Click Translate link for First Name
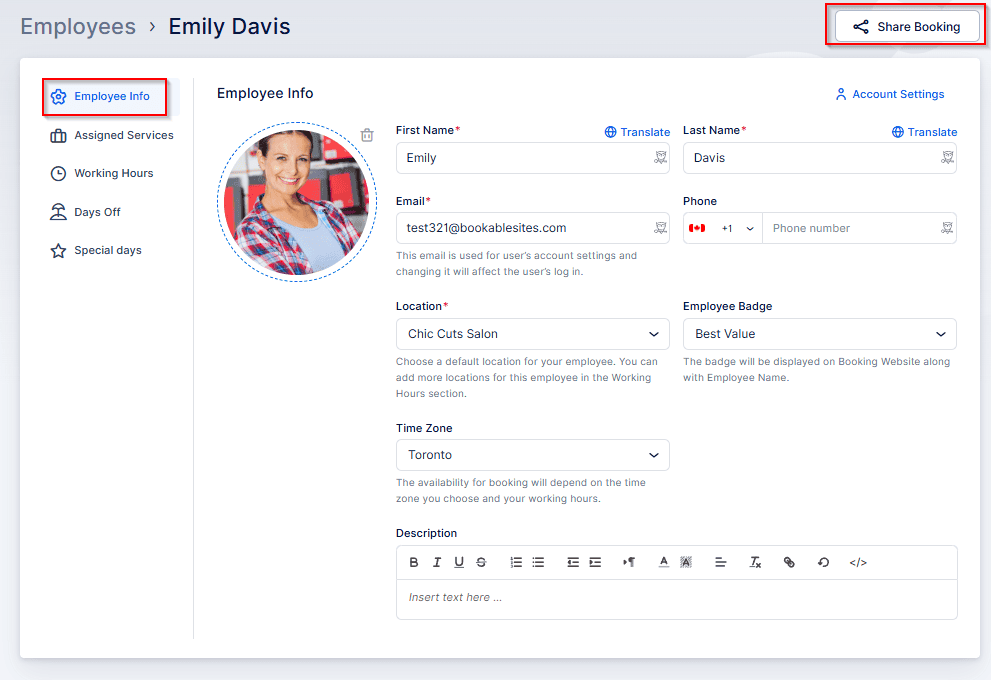This screenshot has height=680, width=991. pos(637,132)
